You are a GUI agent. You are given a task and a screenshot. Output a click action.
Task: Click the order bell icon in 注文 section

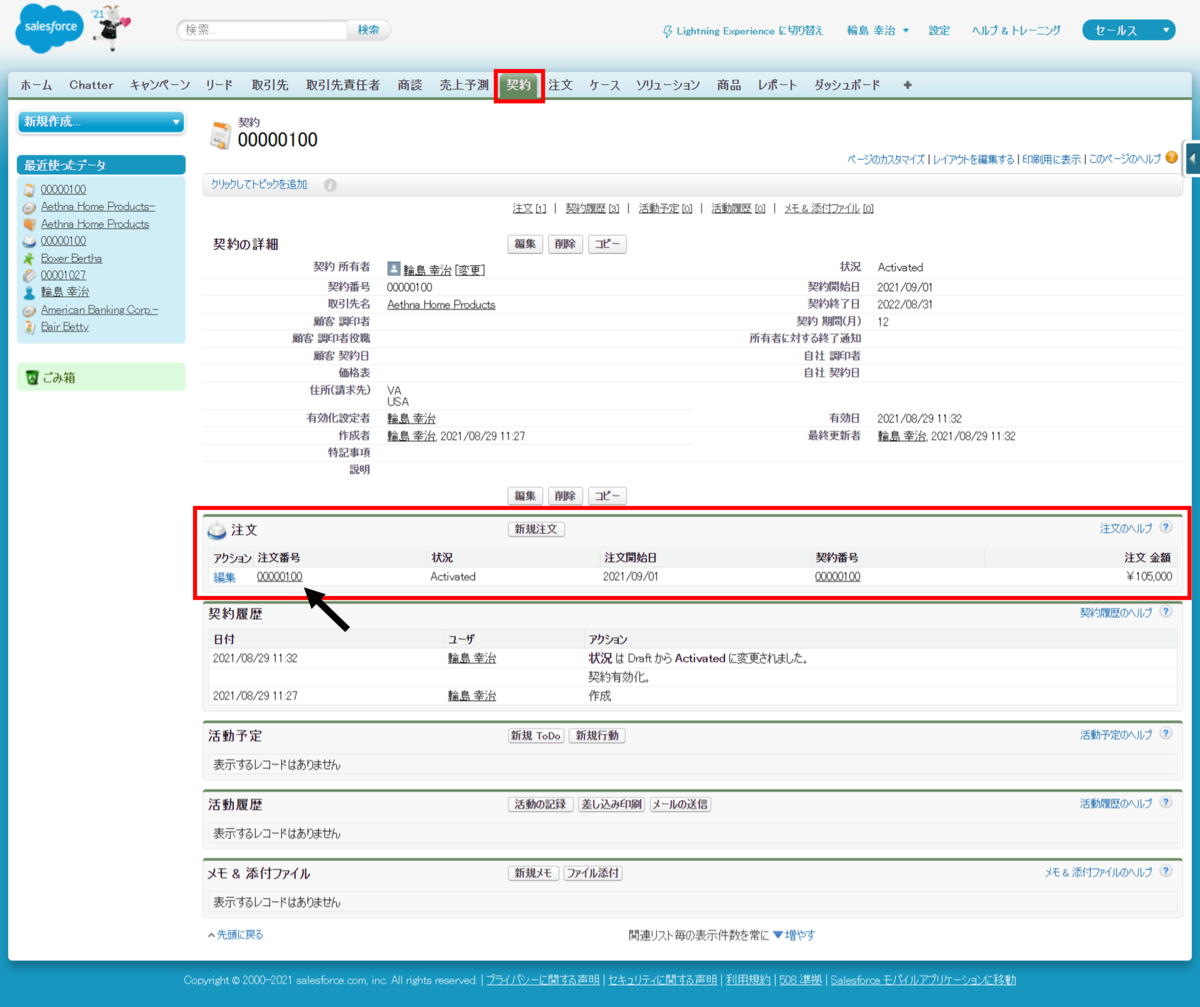pos(217,530)
